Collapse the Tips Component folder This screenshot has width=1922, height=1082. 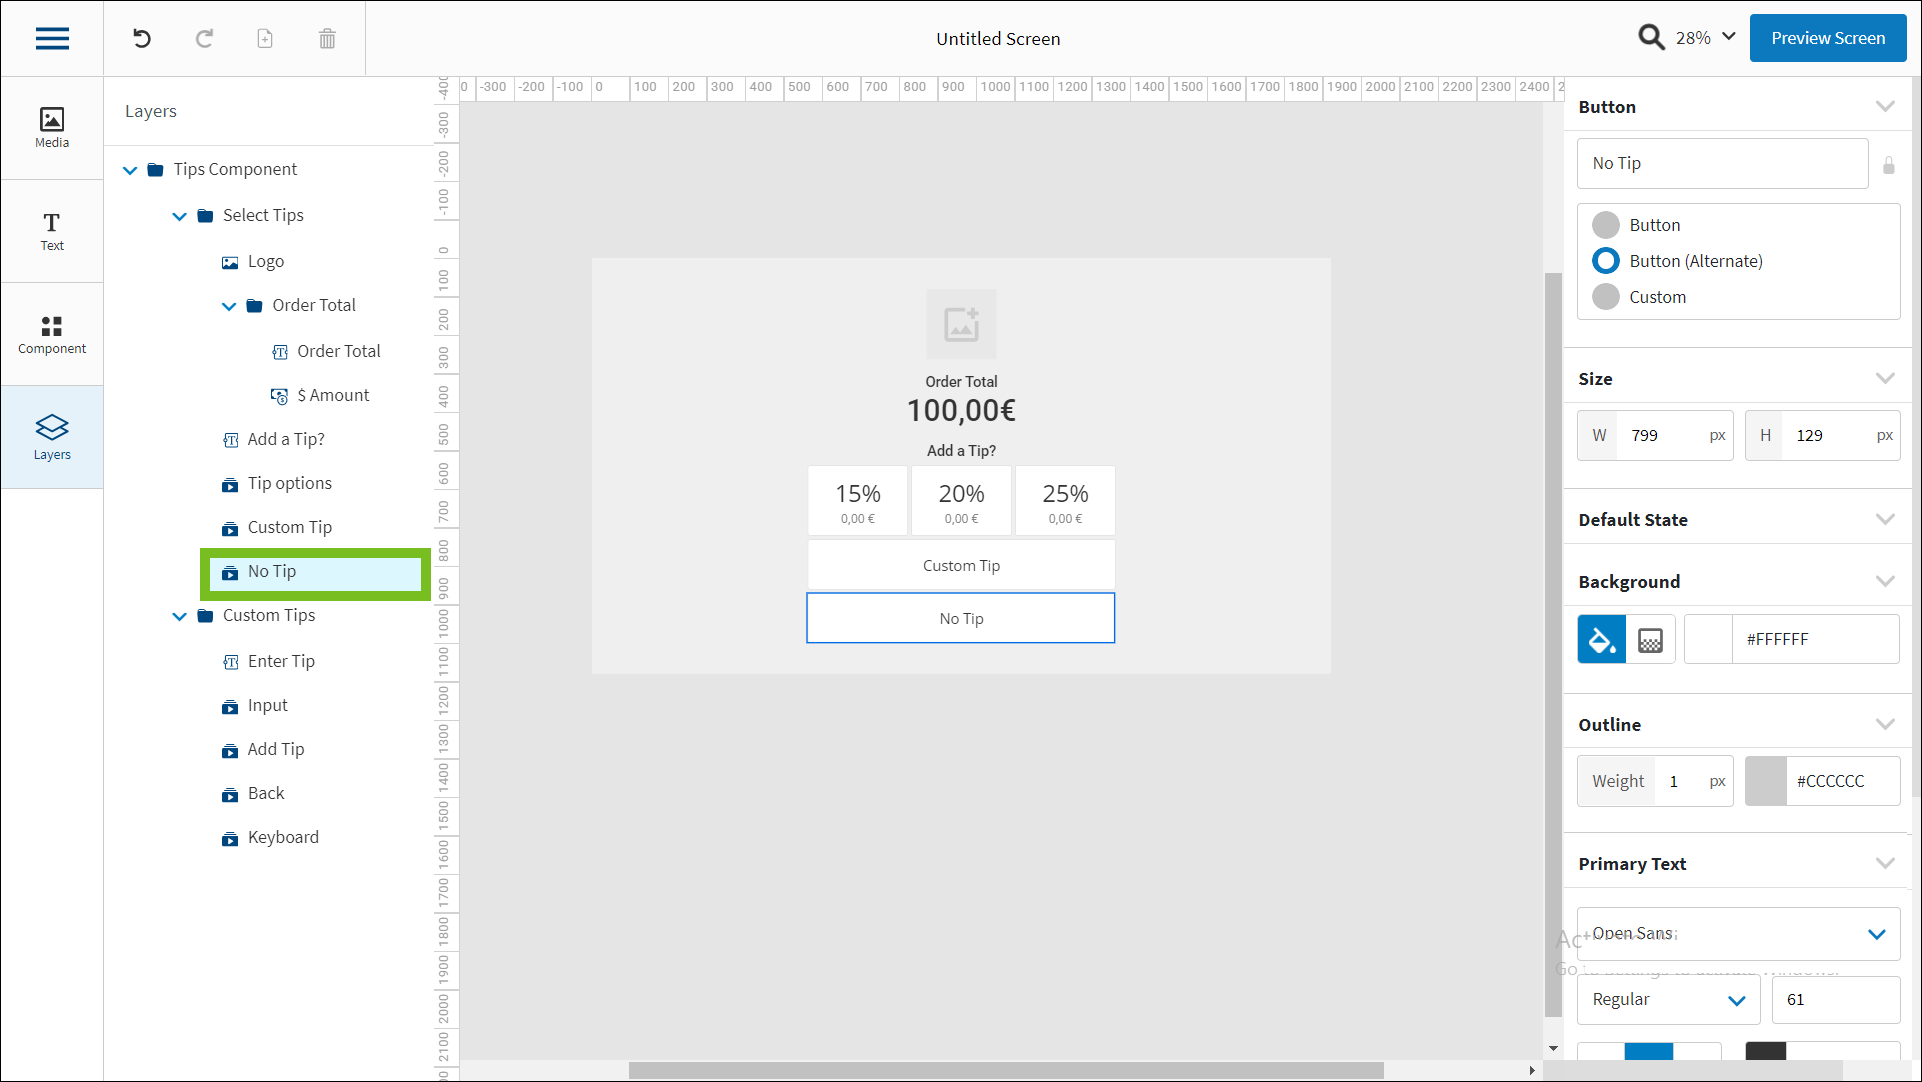[130, 170]
